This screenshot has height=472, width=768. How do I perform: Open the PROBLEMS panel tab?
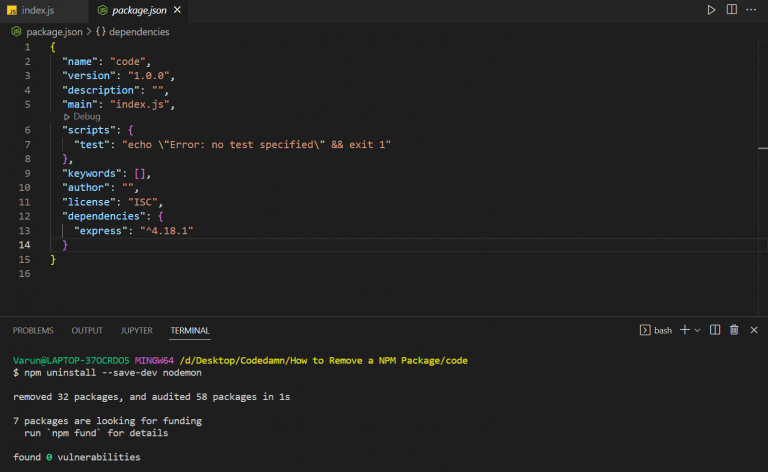(33, 330)
